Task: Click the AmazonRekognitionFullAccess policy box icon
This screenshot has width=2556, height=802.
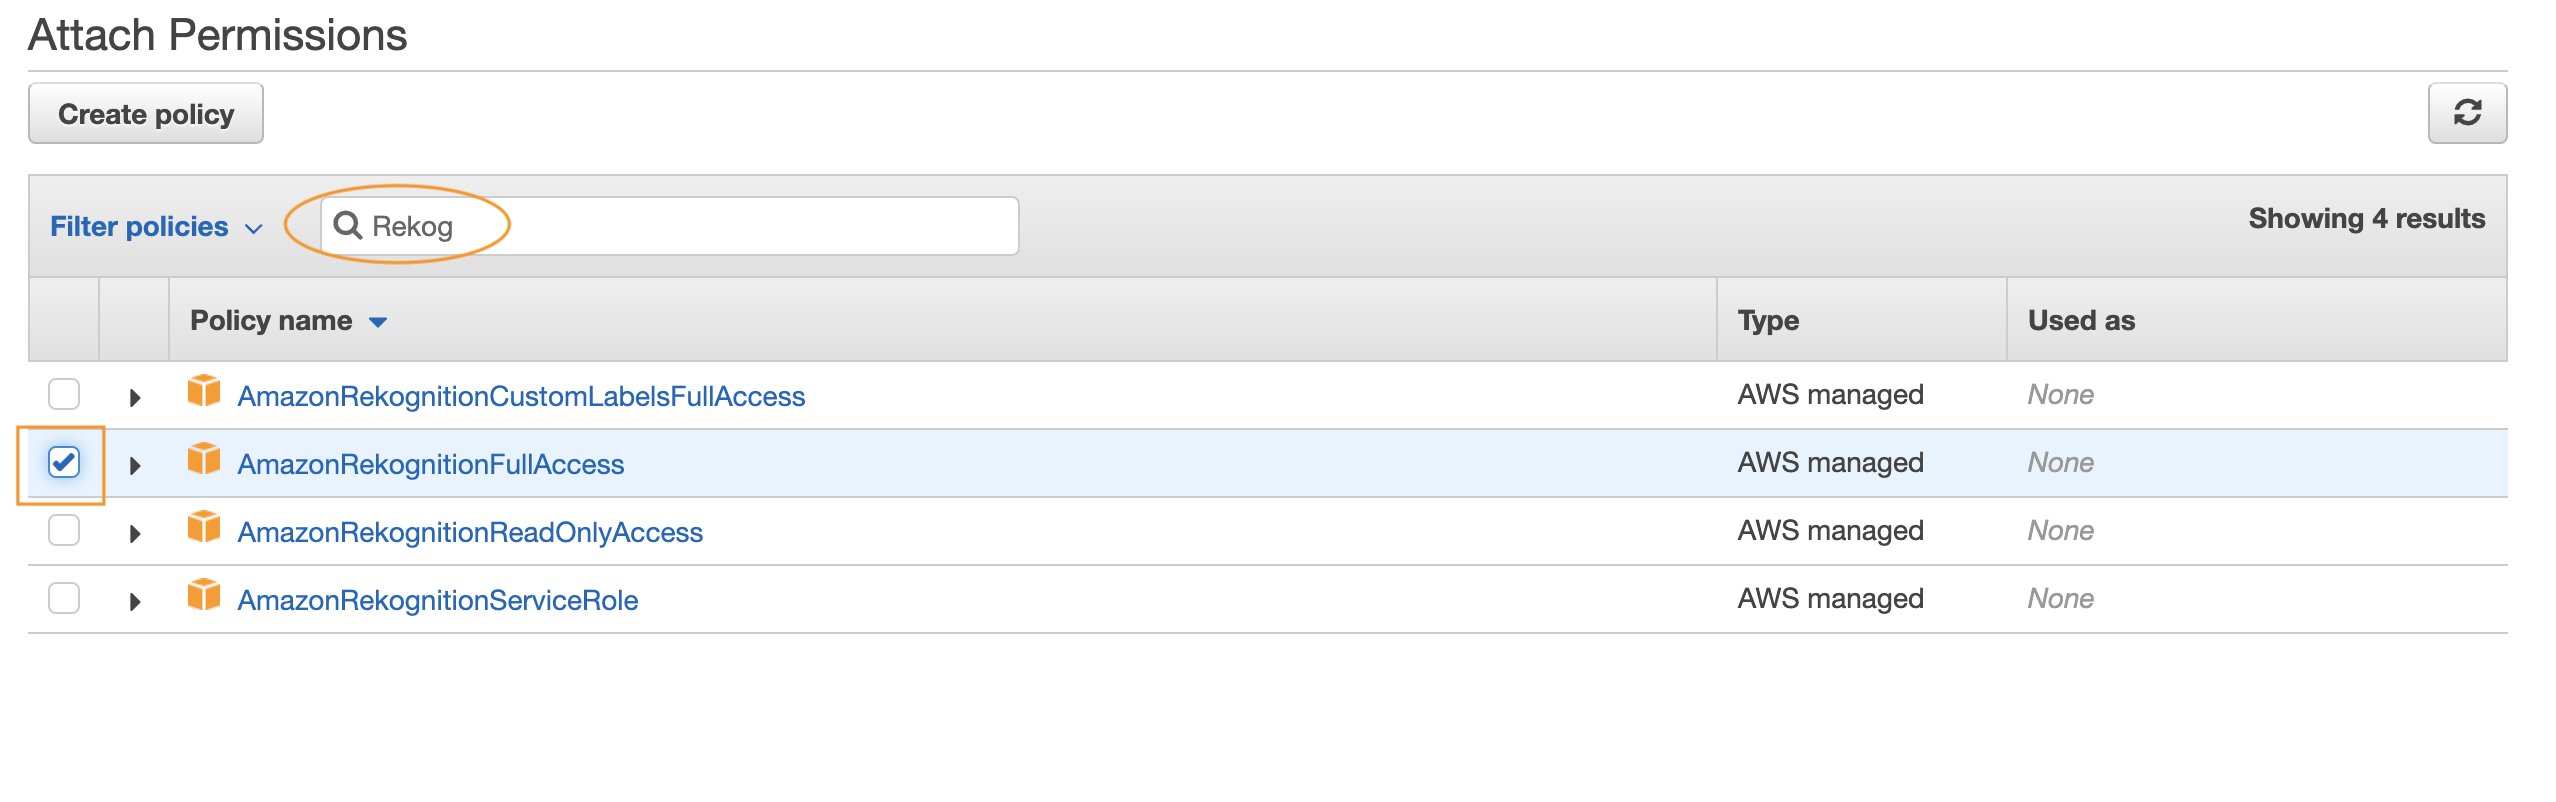Action: 204,459
